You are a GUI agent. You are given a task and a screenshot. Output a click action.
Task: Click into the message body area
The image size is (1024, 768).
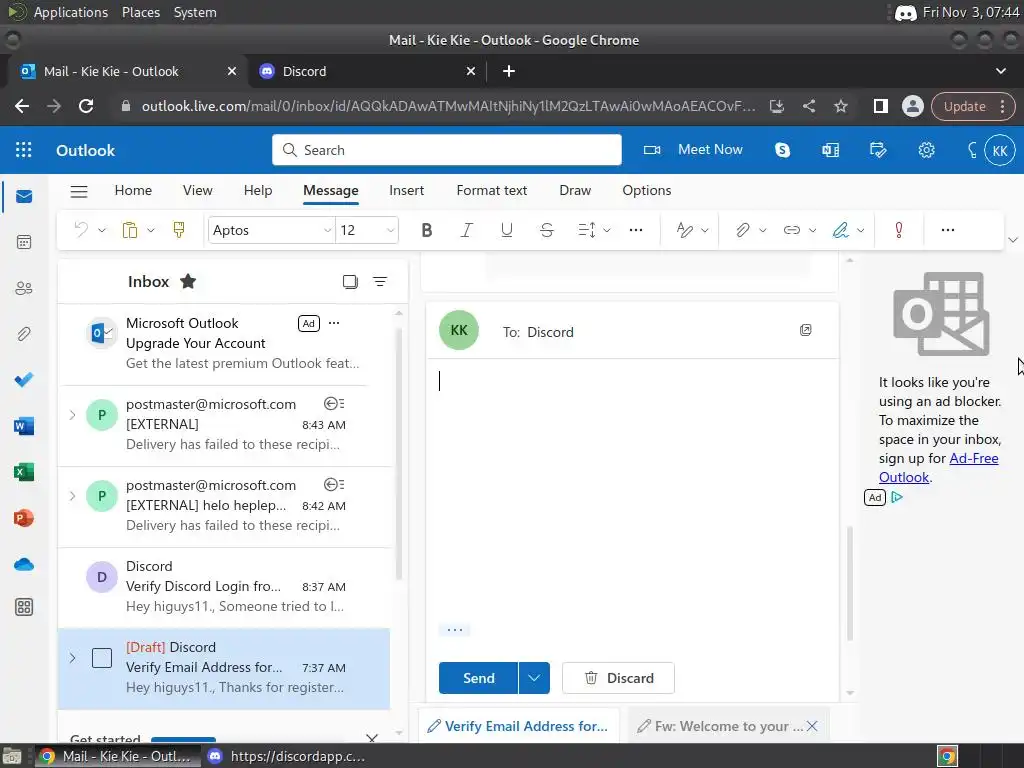[632, 490]
